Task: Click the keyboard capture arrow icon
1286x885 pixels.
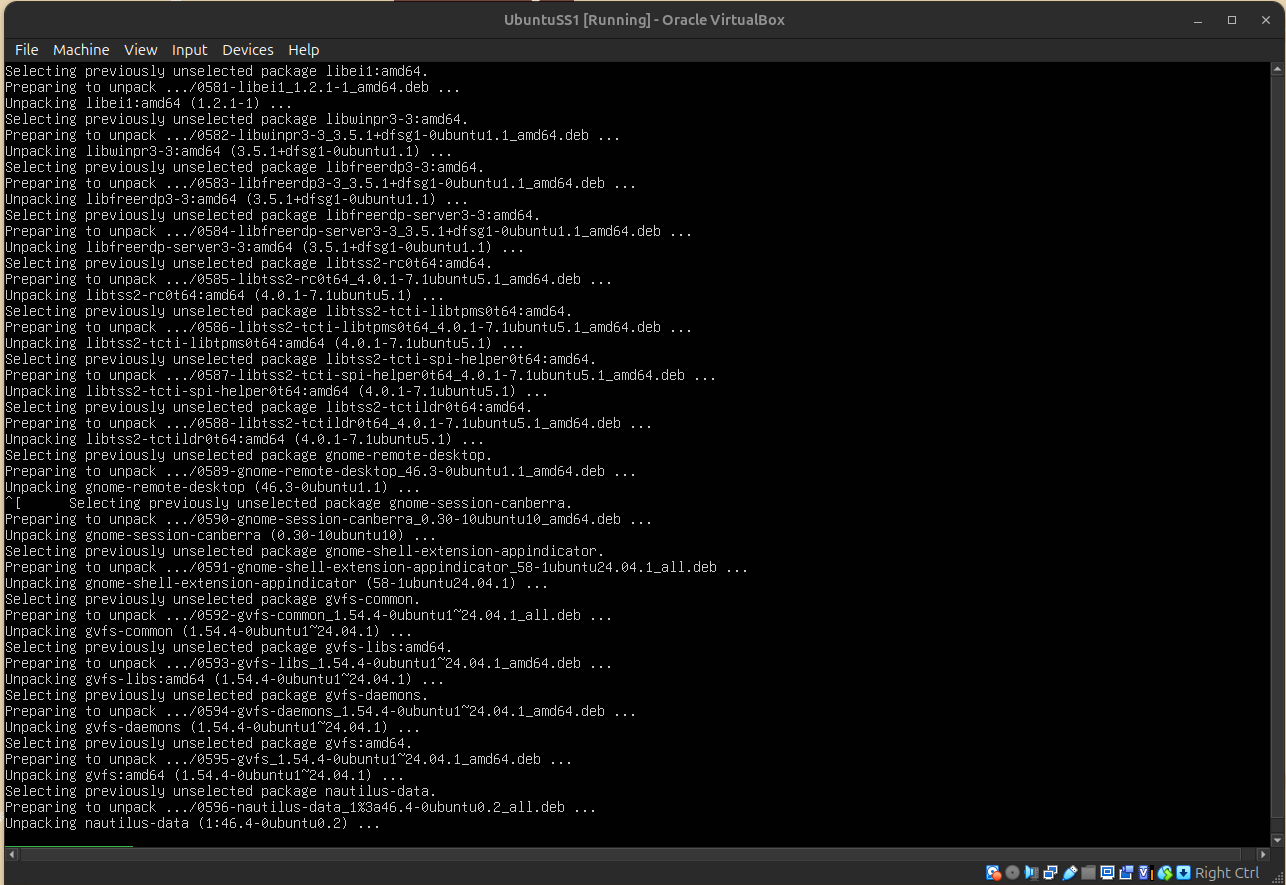Action: [x=1184, y=873]
